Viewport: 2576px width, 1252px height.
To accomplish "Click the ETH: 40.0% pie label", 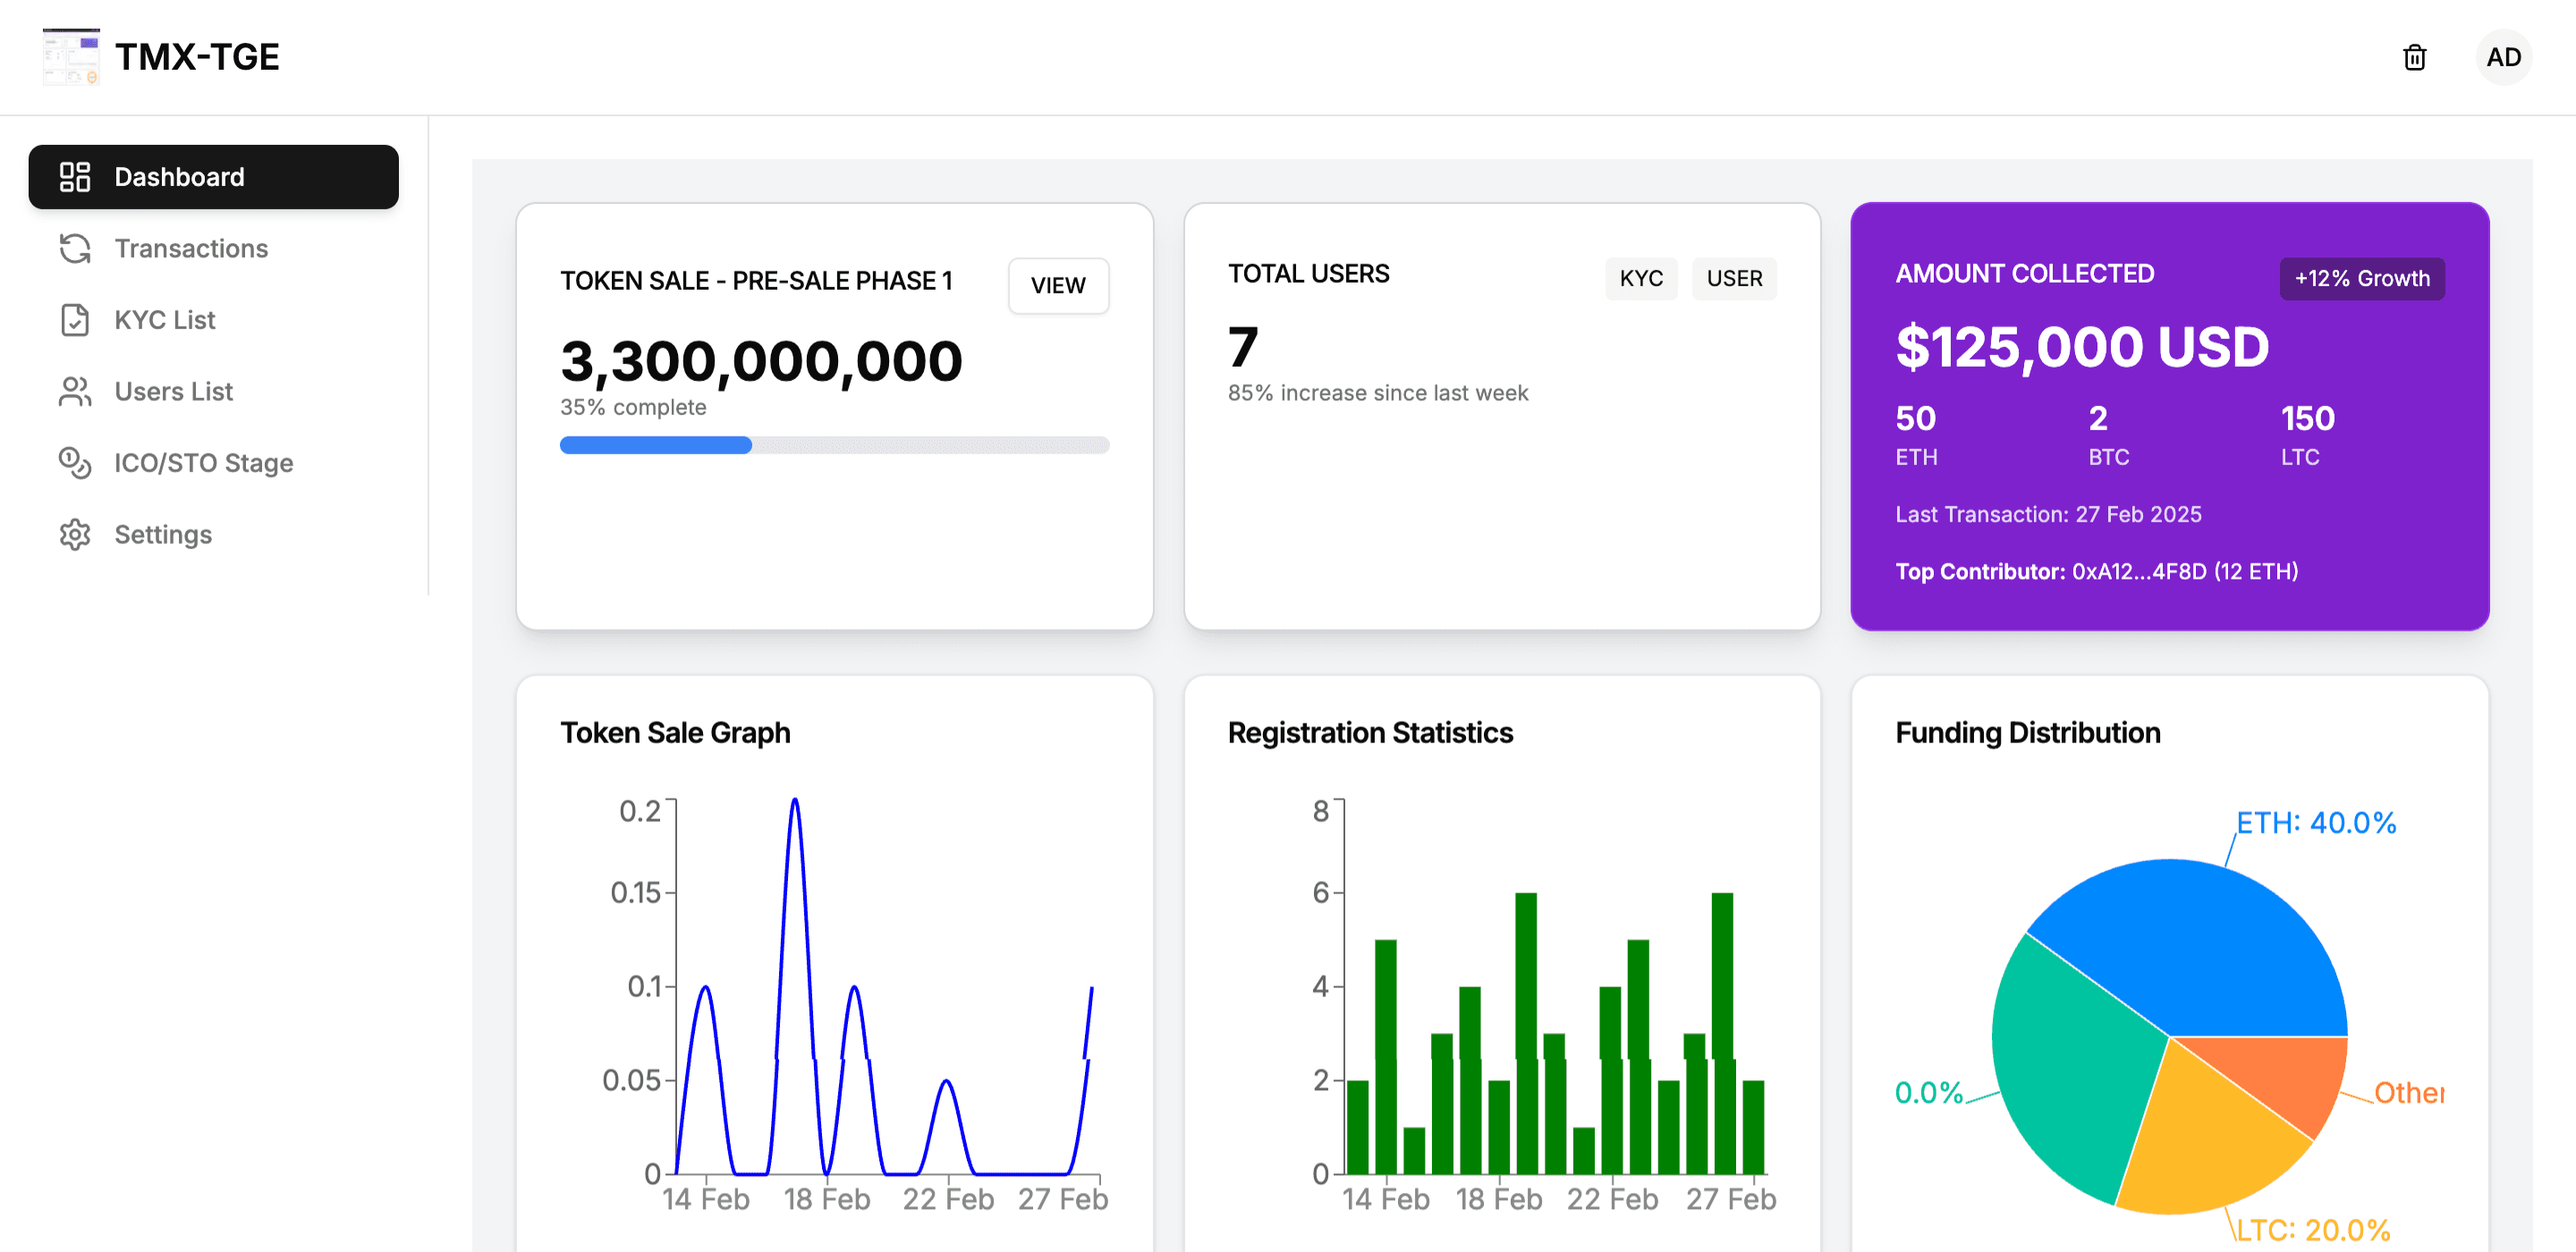I will [x=2316, y=822].
